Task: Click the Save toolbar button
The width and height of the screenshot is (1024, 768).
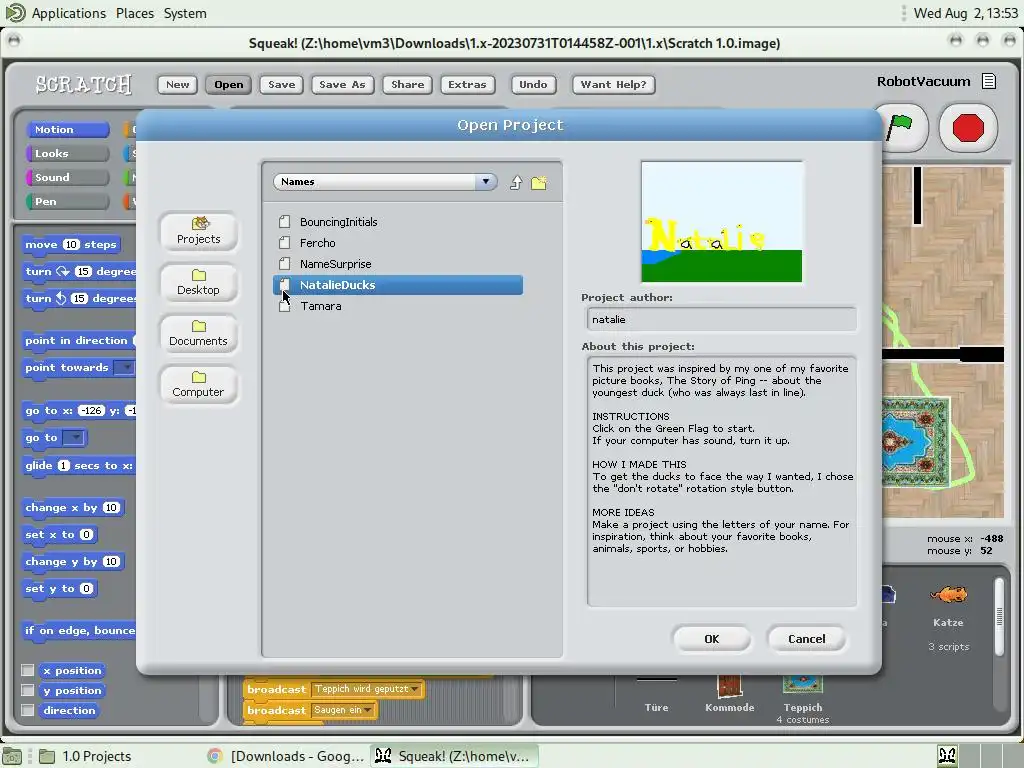Action: [x=281, y=84]
